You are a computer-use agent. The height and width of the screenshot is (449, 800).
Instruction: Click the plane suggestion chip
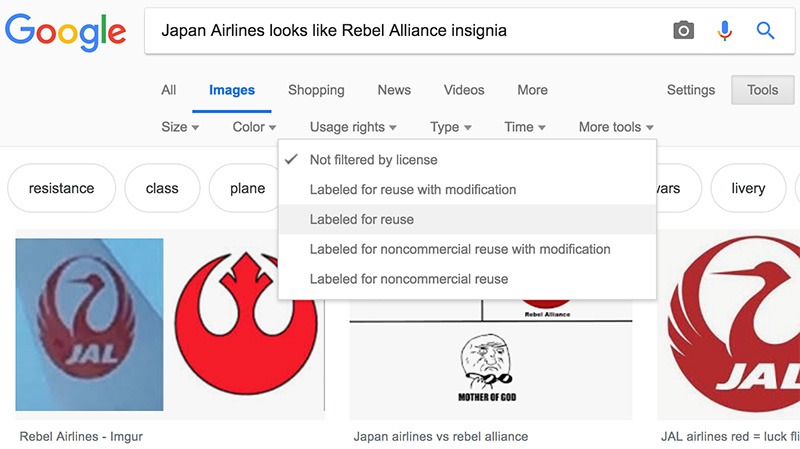click(245, 188)
